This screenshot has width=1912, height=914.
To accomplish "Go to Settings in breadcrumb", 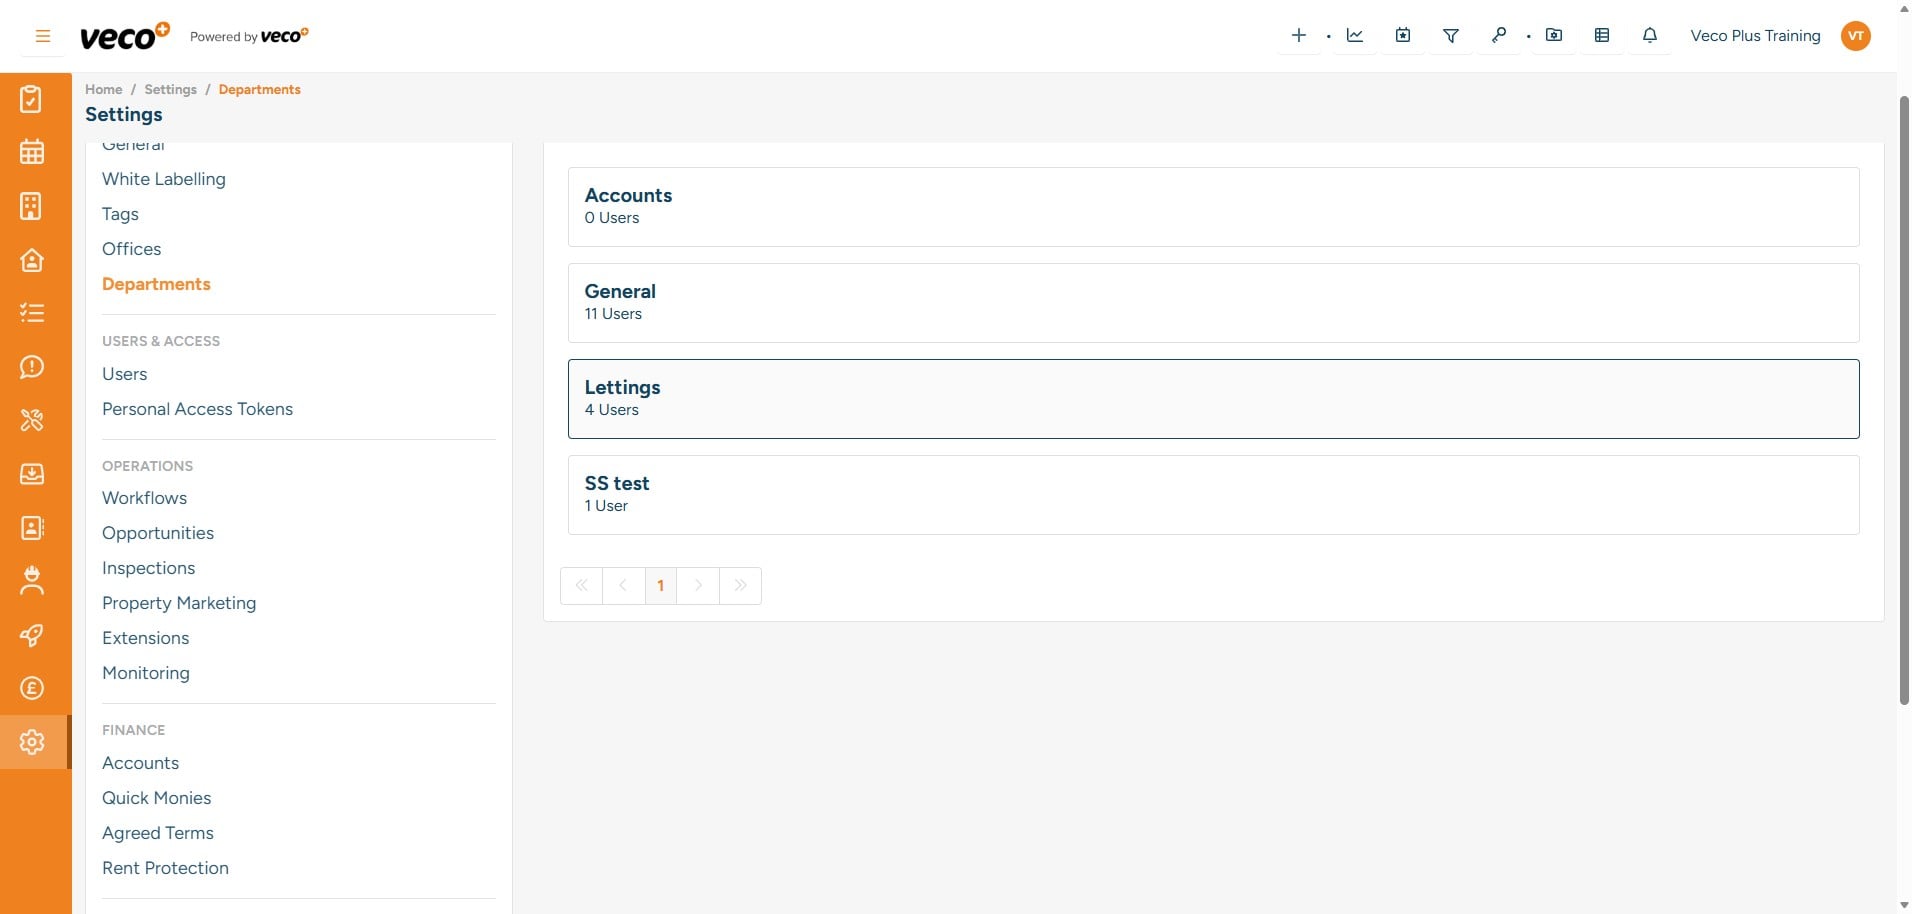I will point(171,89).
